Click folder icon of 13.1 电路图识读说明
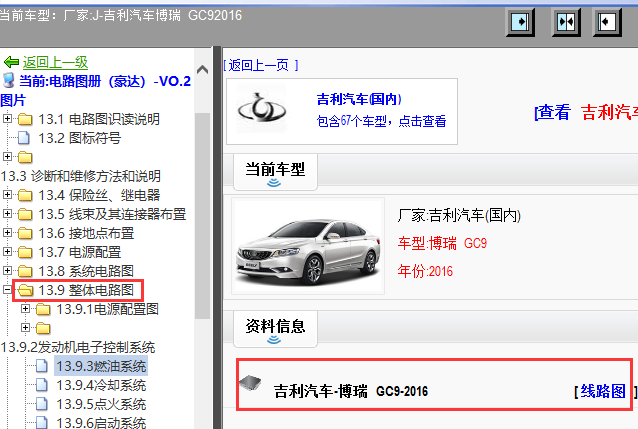 [x=25, y=119]
